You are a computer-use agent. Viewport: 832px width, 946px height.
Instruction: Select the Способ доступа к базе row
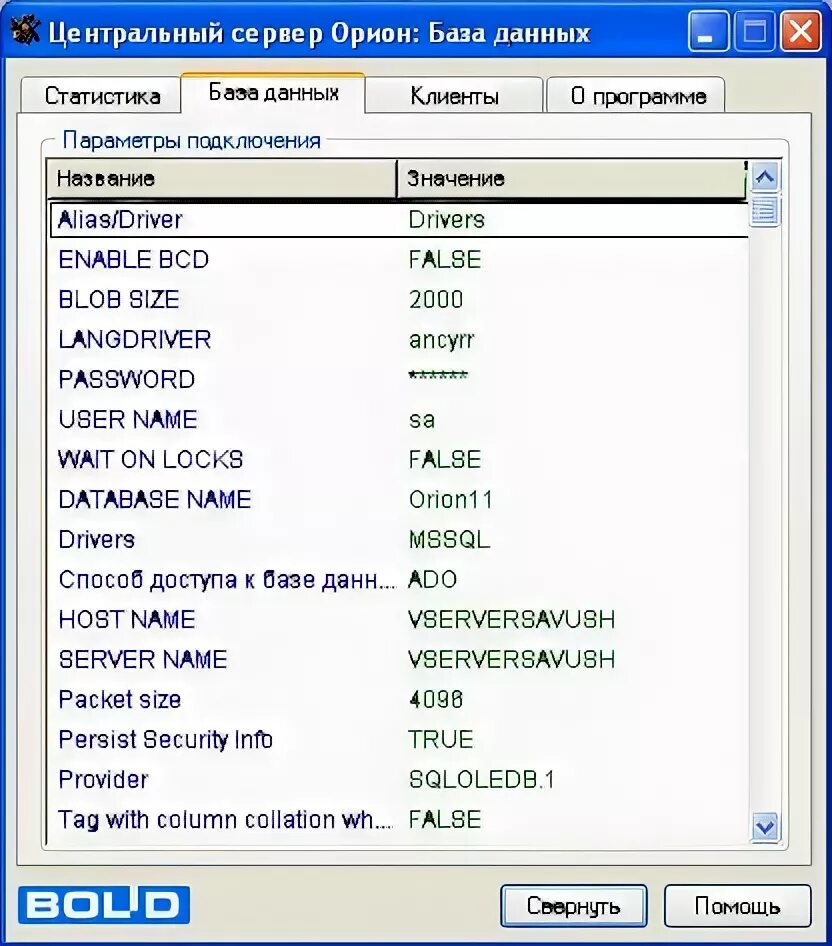tap(398, 580)
